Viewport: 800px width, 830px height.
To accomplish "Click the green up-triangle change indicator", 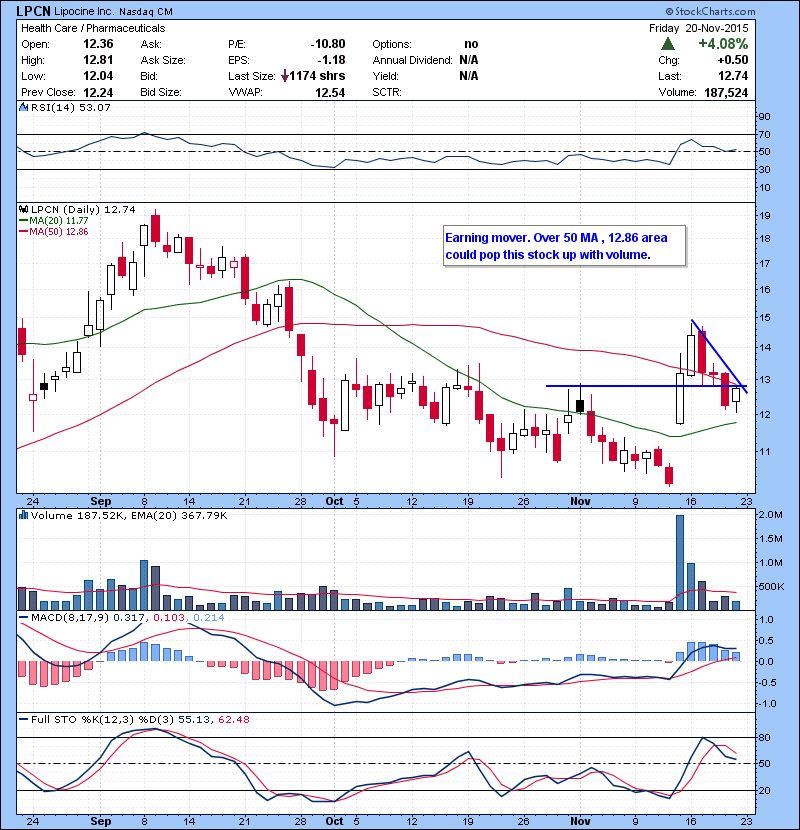I will pyautogui.click(x=668, y=44).
